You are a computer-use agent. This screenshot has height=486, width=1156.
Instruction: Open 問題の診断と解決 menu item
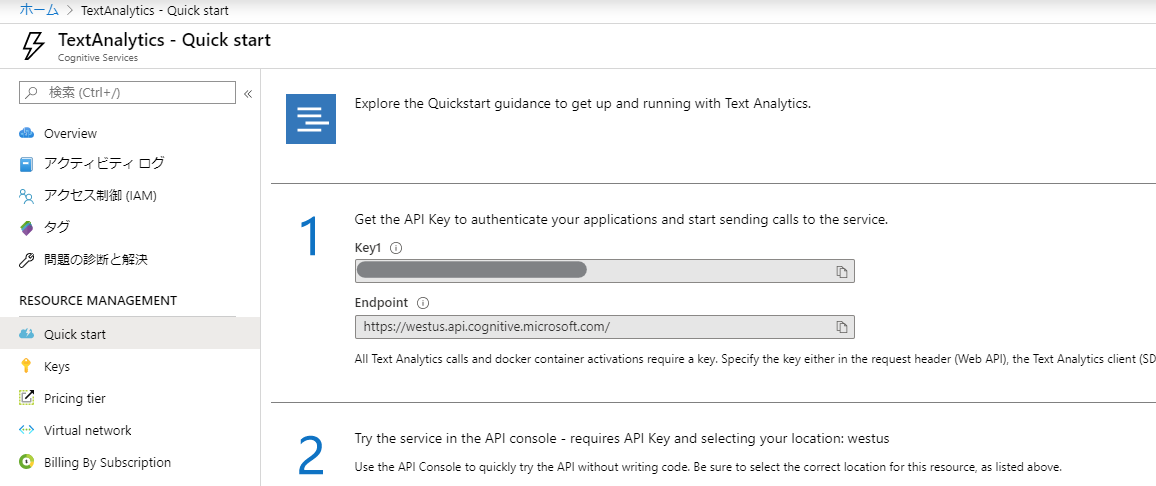click(96, 260)
